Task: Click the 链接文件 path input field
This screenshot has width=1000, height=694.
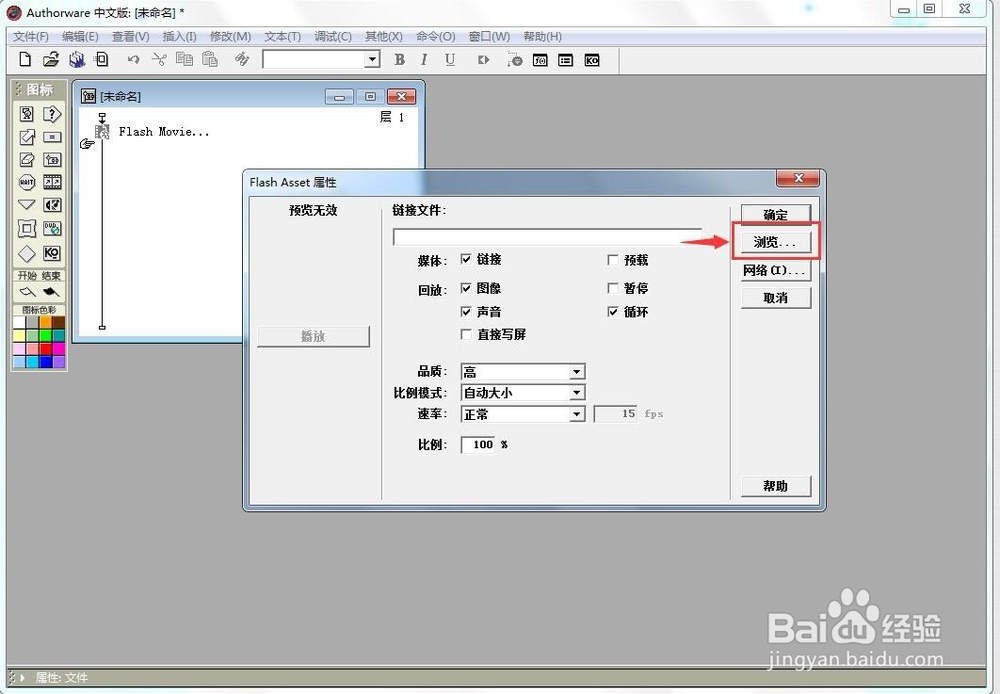Action: tap(547, 237)
